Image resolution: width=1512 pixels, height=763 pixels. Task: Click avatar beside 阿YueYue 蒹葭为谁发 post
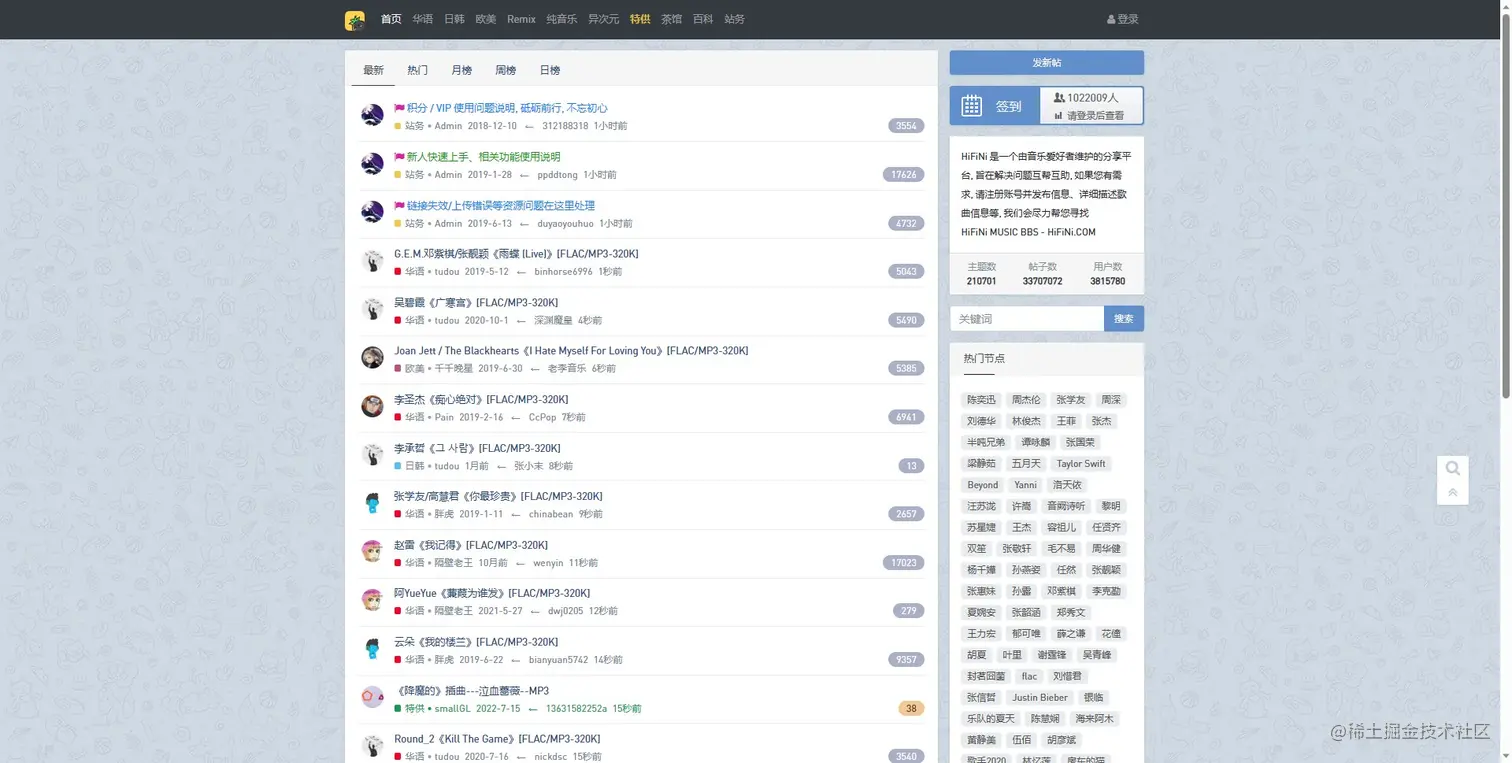[372, 600]
